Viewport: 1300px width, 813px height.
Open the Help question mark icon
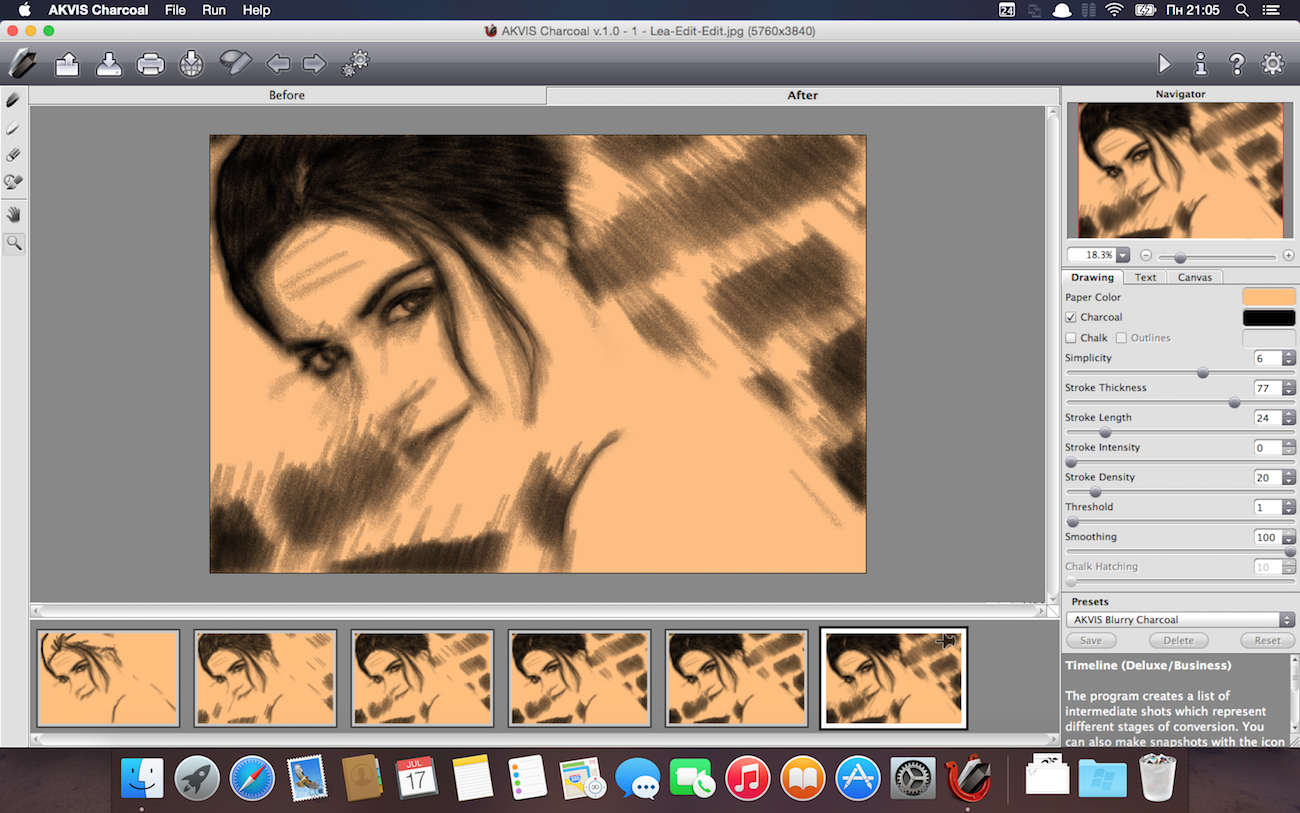(x=1237, y=64)
